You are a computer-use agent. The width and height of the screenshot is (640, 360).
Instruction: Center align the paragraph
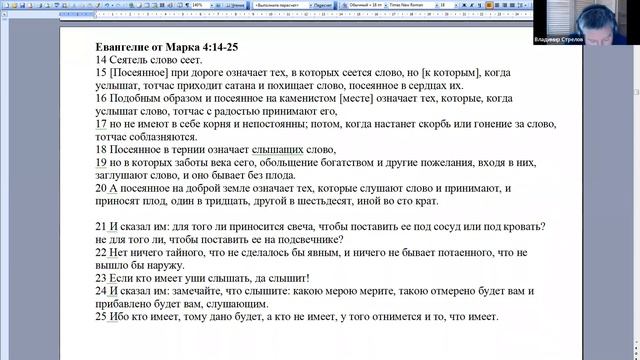[497, 5]
